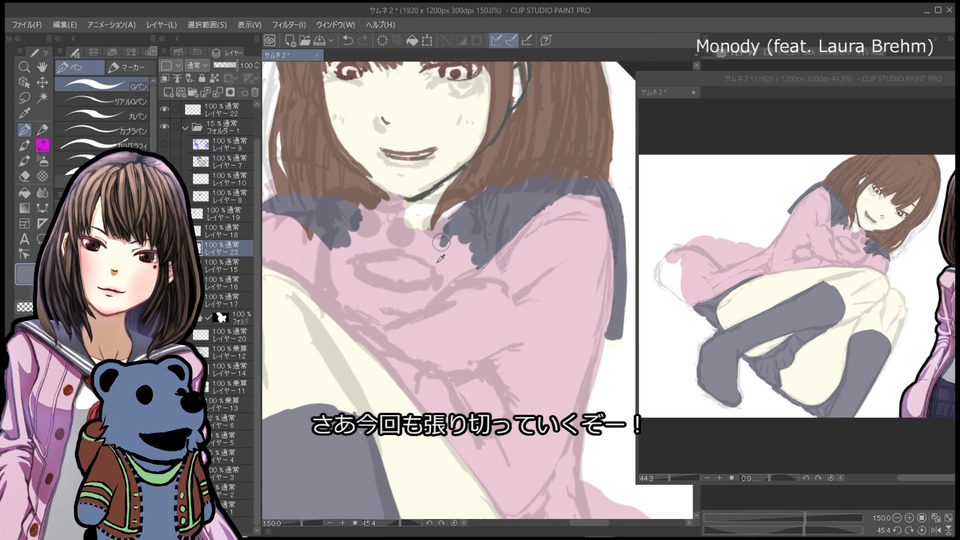
Task: Adjust layer opacity 100 stepper arrows
Action: 257,65
